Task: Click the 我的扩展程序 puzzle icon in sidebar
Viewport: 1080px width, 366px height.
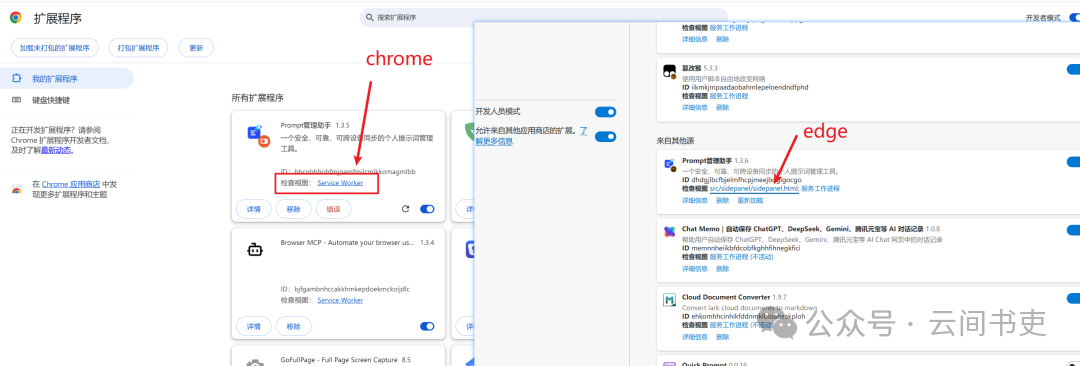Action: pos(17,79)
